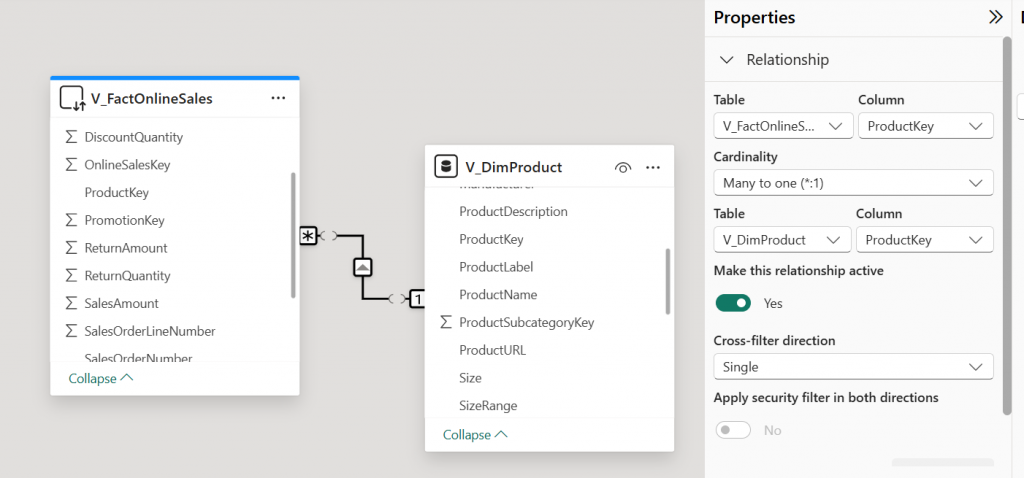Click the V_DimProduct database icon
Viewport: 1024px width, 478px height.
tap(446, 167)
